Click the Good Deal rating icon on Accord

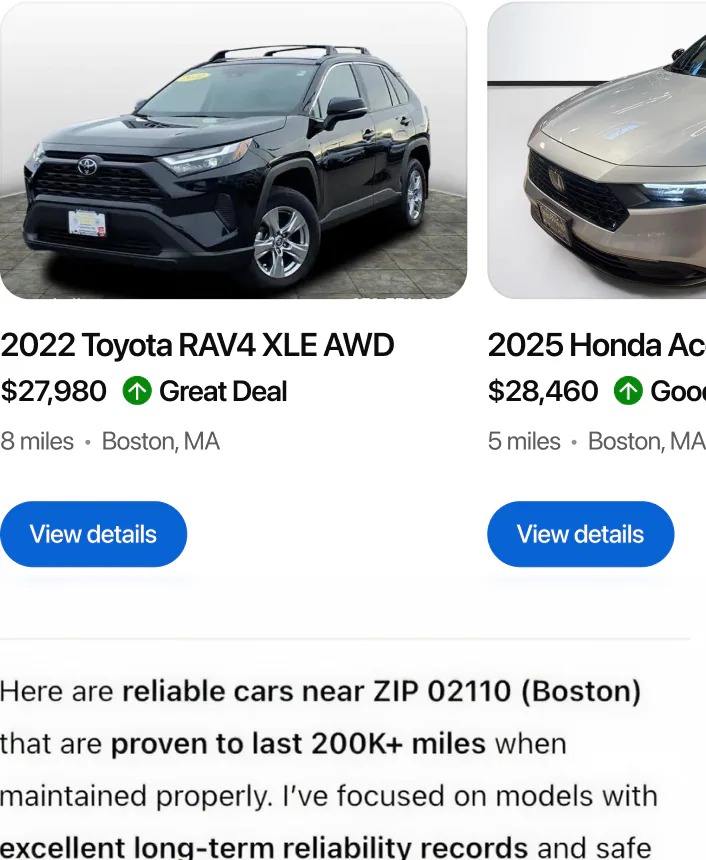(628, 391)
